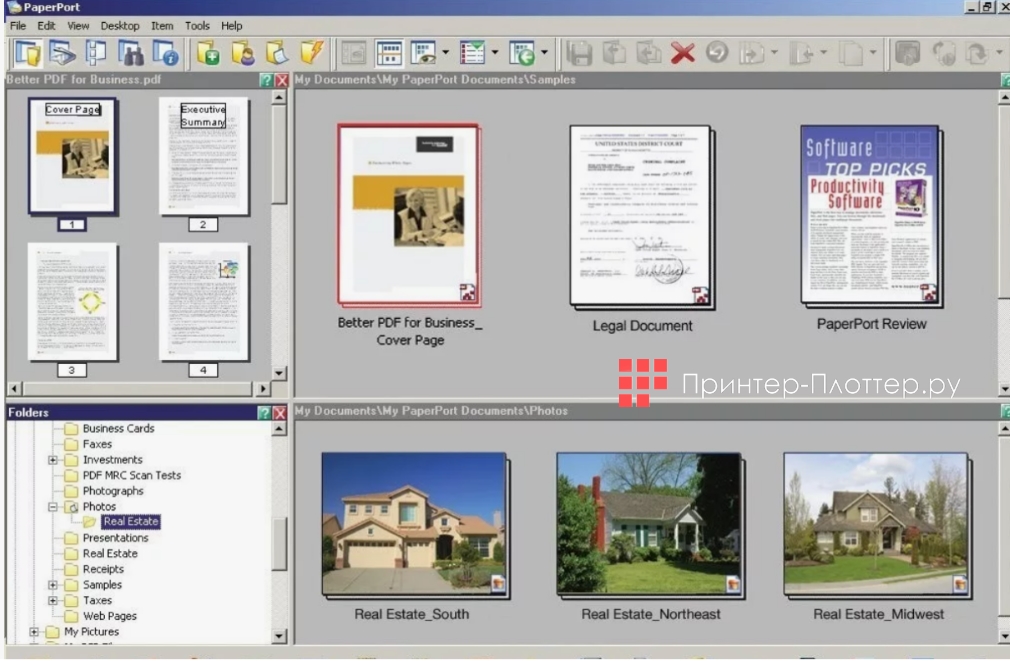Switch to thumbnail view toolbar icon
Screen dimensions: 1010x661
click(x=389, y=52)
